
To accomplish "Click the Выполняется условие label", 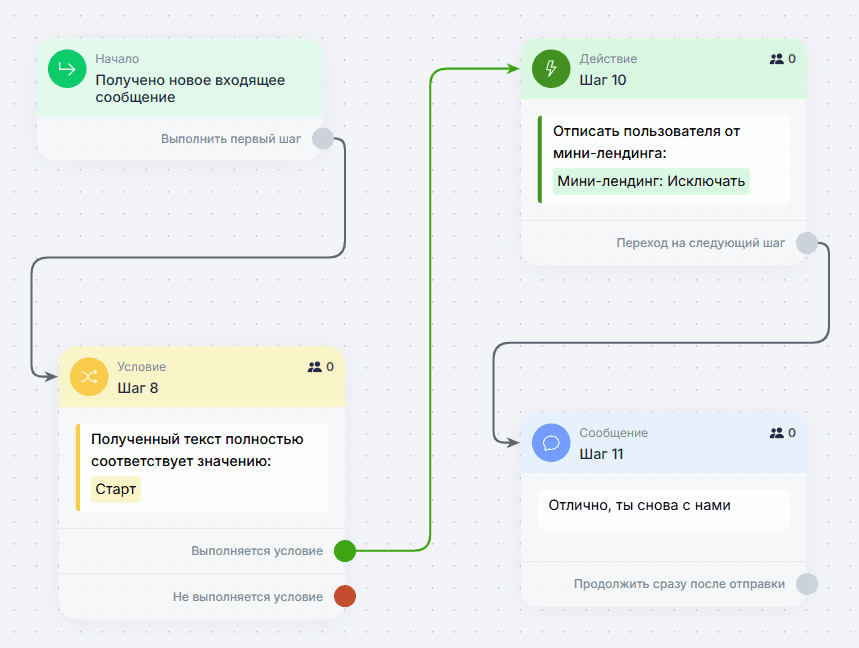I will pos(257,551).
